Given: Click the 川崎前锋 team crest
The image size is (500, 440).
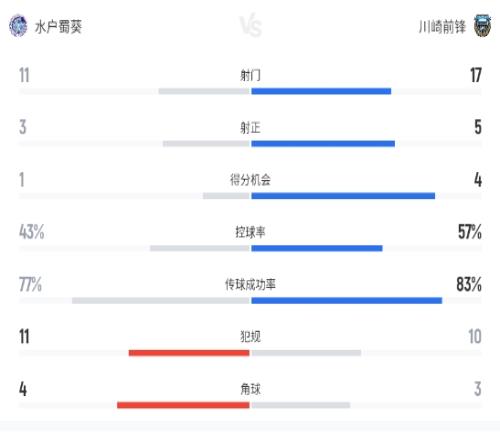Looking at the screenshot, I should 482,26.
